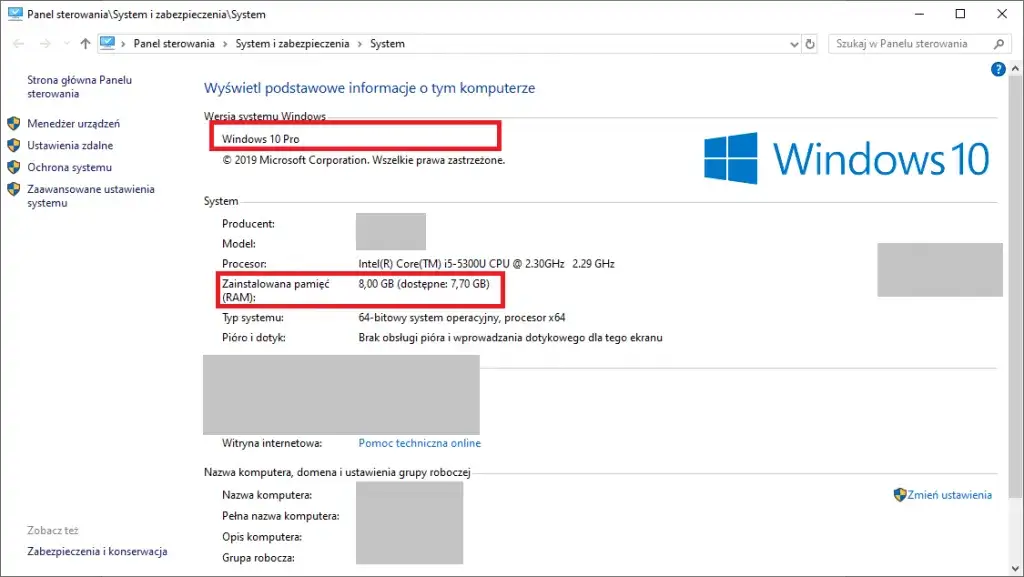Click the back navigation arrow
This screenshot has width=1024, height=577.
click(x=18, y=43)
